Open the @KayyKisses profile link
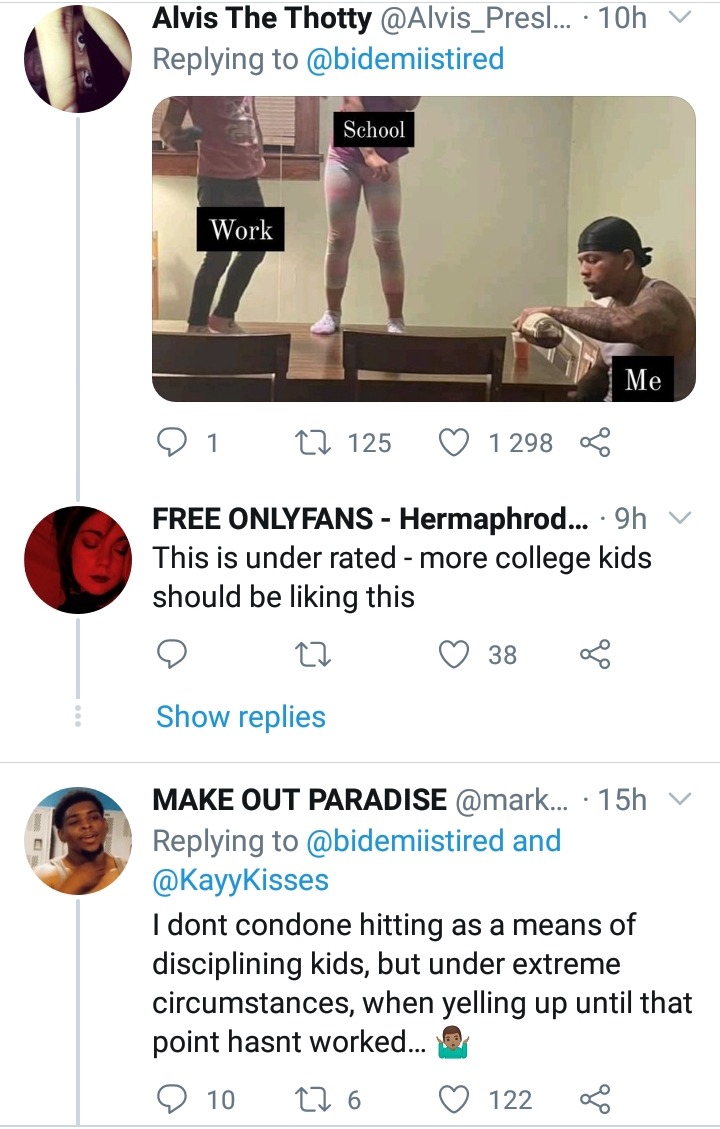This screenshot has height=1129, width=720. click(240, 880)
